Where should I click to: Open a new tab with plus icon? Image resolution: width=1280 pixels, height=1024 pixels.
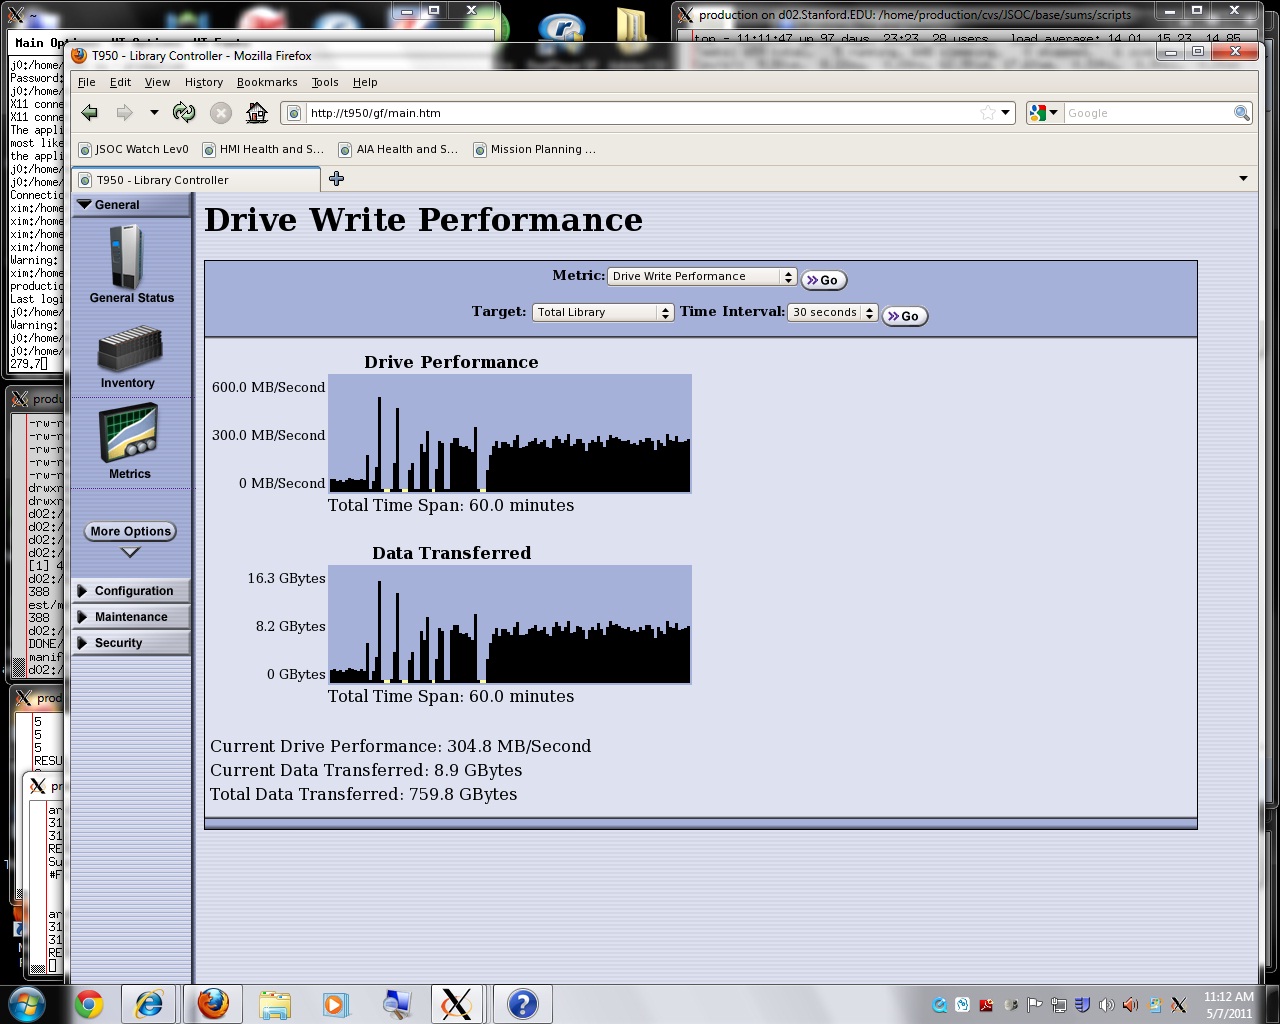point(336,179)
